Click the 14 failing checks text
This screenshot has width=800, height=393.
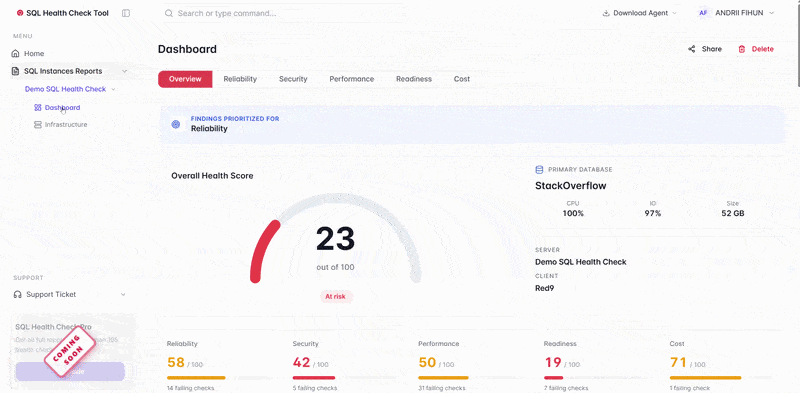tap(190, 388)
